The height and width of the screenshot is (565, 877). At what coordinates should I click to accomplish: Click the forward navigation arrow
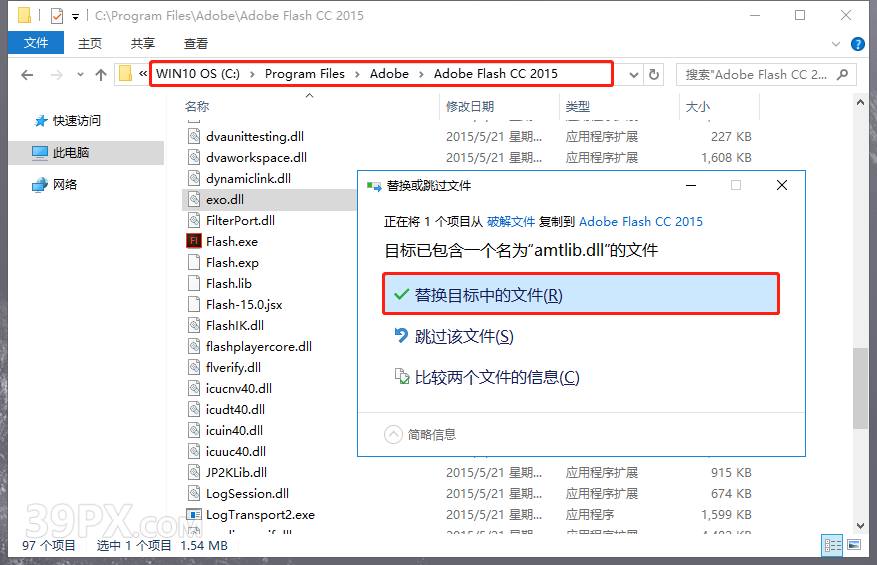pyautogui.click(x=56, y=74)
